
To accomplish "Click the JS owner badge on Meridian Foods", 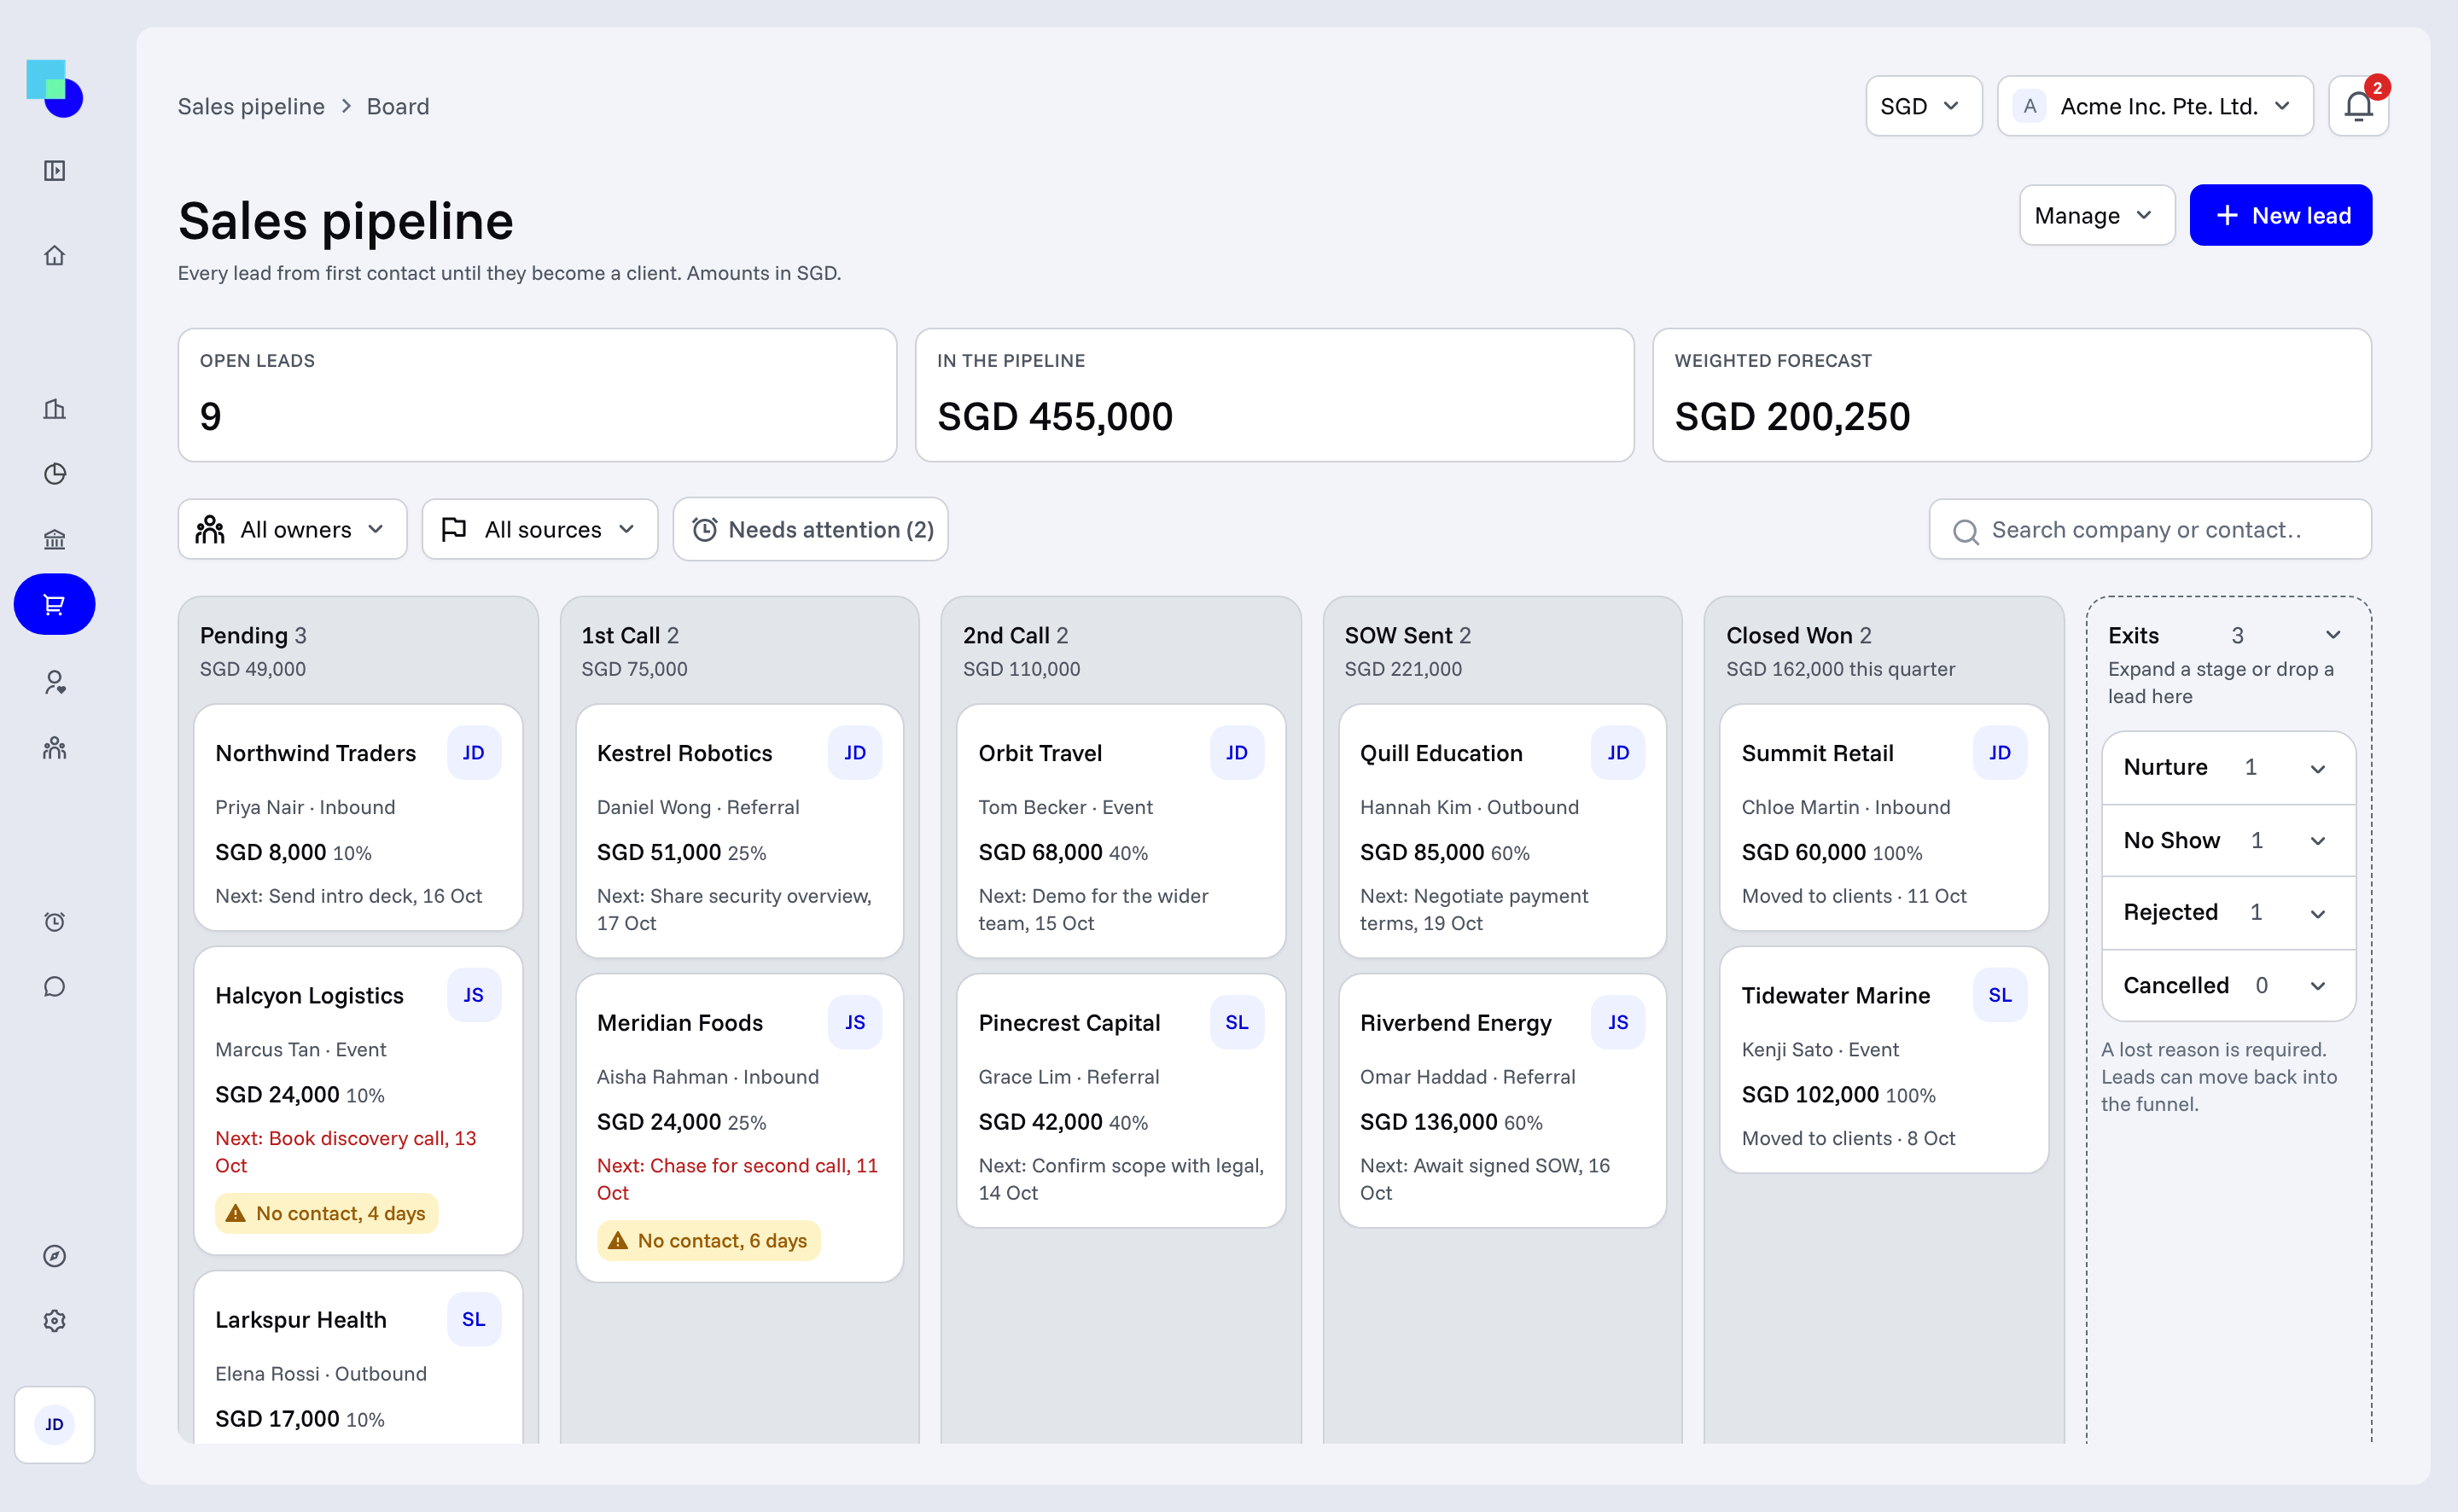I will click(855, 1022).
